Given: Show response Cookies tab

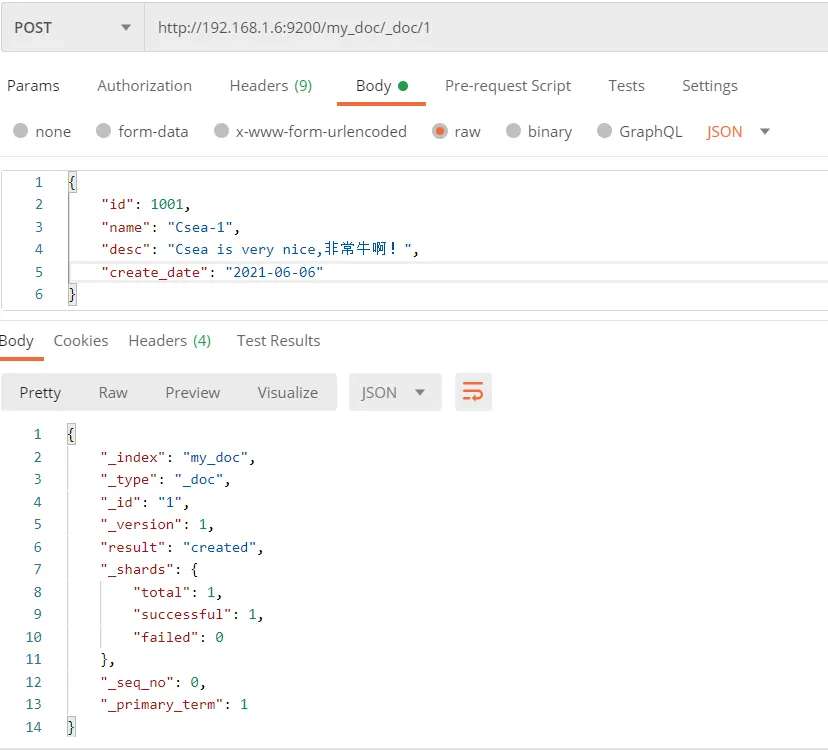Looking at the screenshot, I should tap(81, 341).
